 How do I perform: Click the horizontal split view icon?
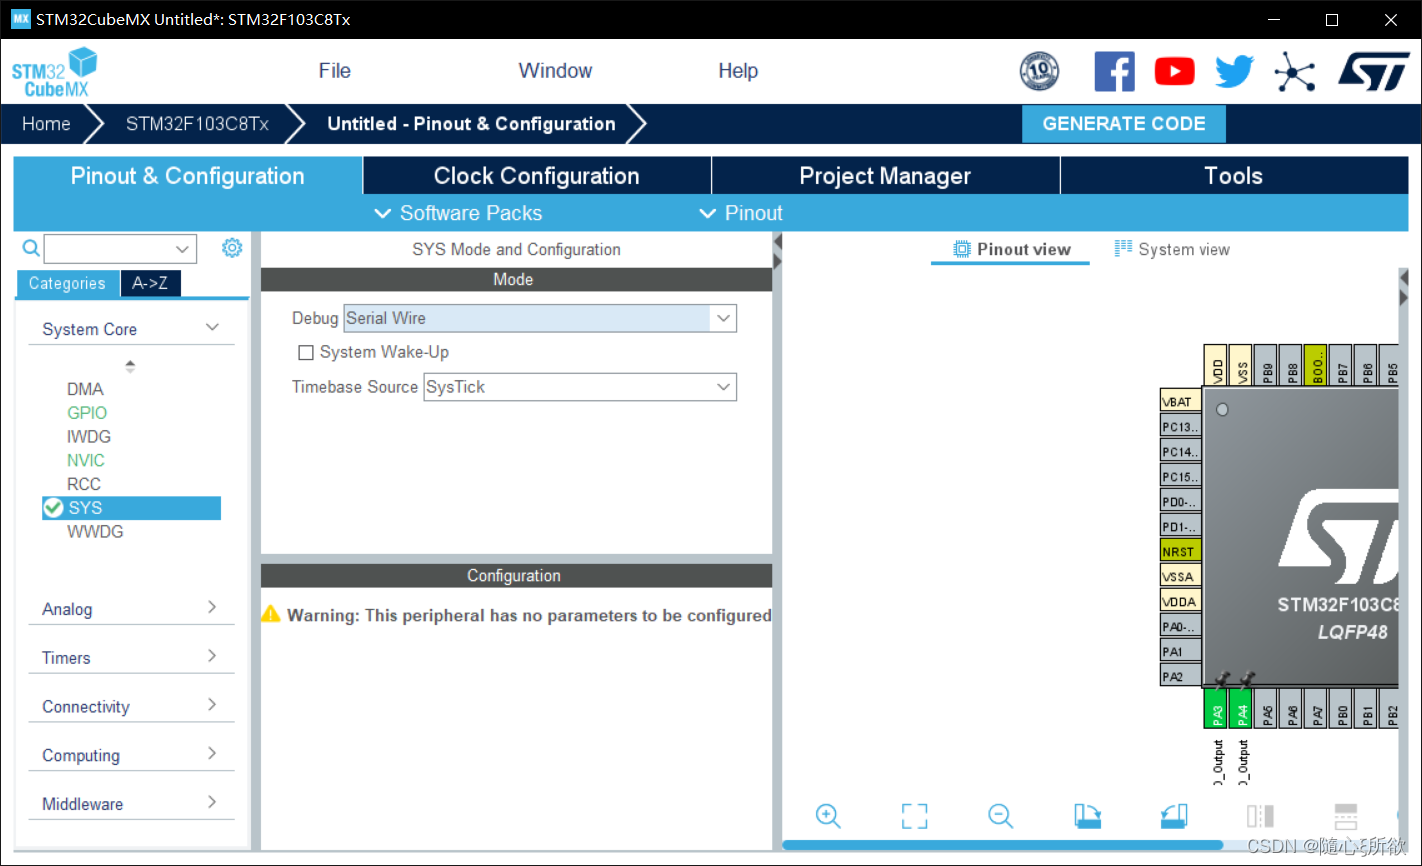point(1346,816)
